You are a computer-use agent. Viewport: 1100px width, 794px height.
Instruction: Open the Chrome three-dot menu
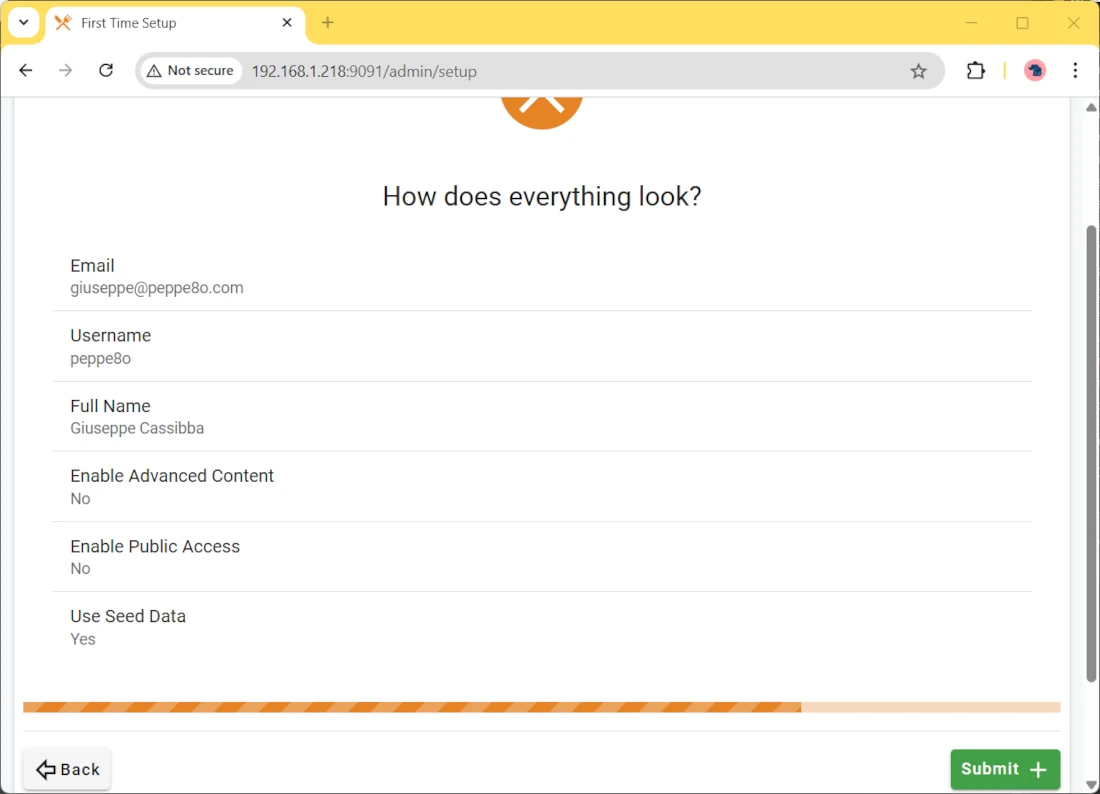[x=1075, y=70]
